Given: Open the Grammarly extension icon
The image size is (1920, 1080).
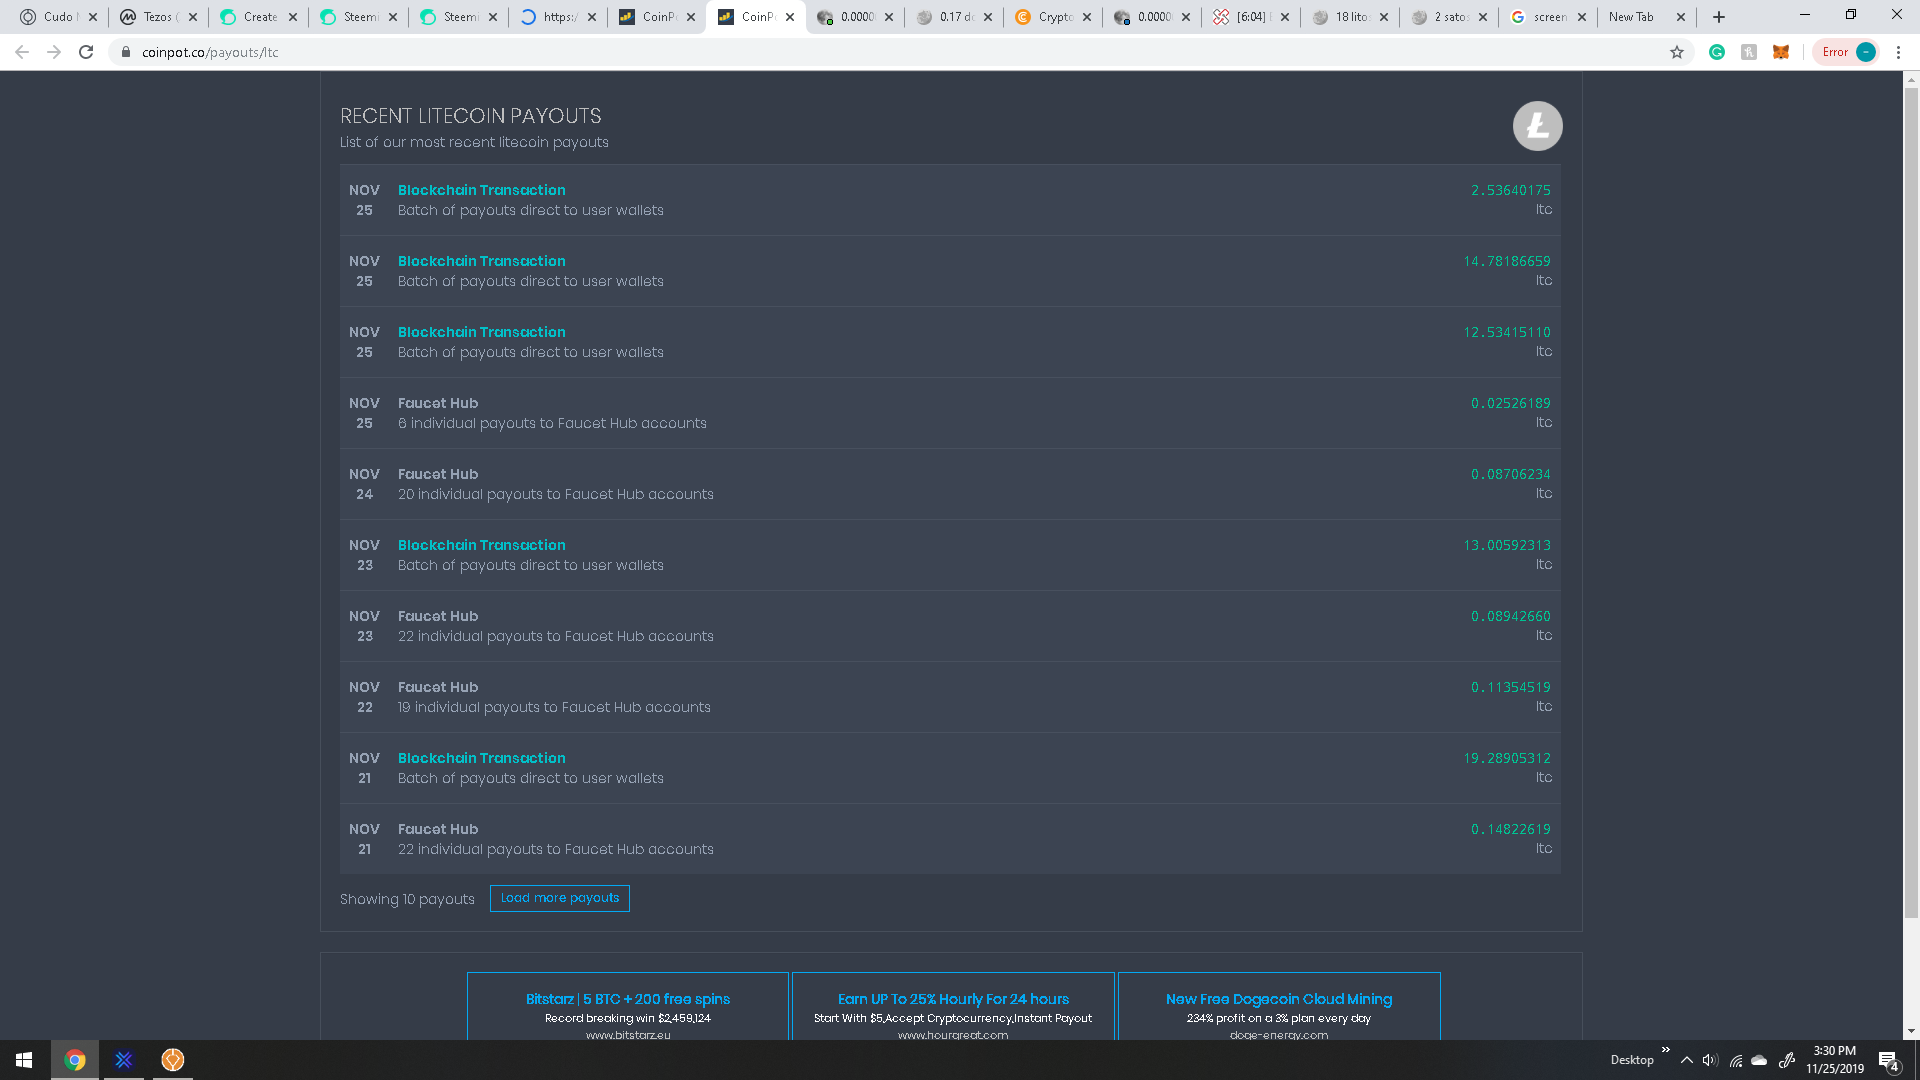Looking at the screenshot, I should tap(1717, 52).
